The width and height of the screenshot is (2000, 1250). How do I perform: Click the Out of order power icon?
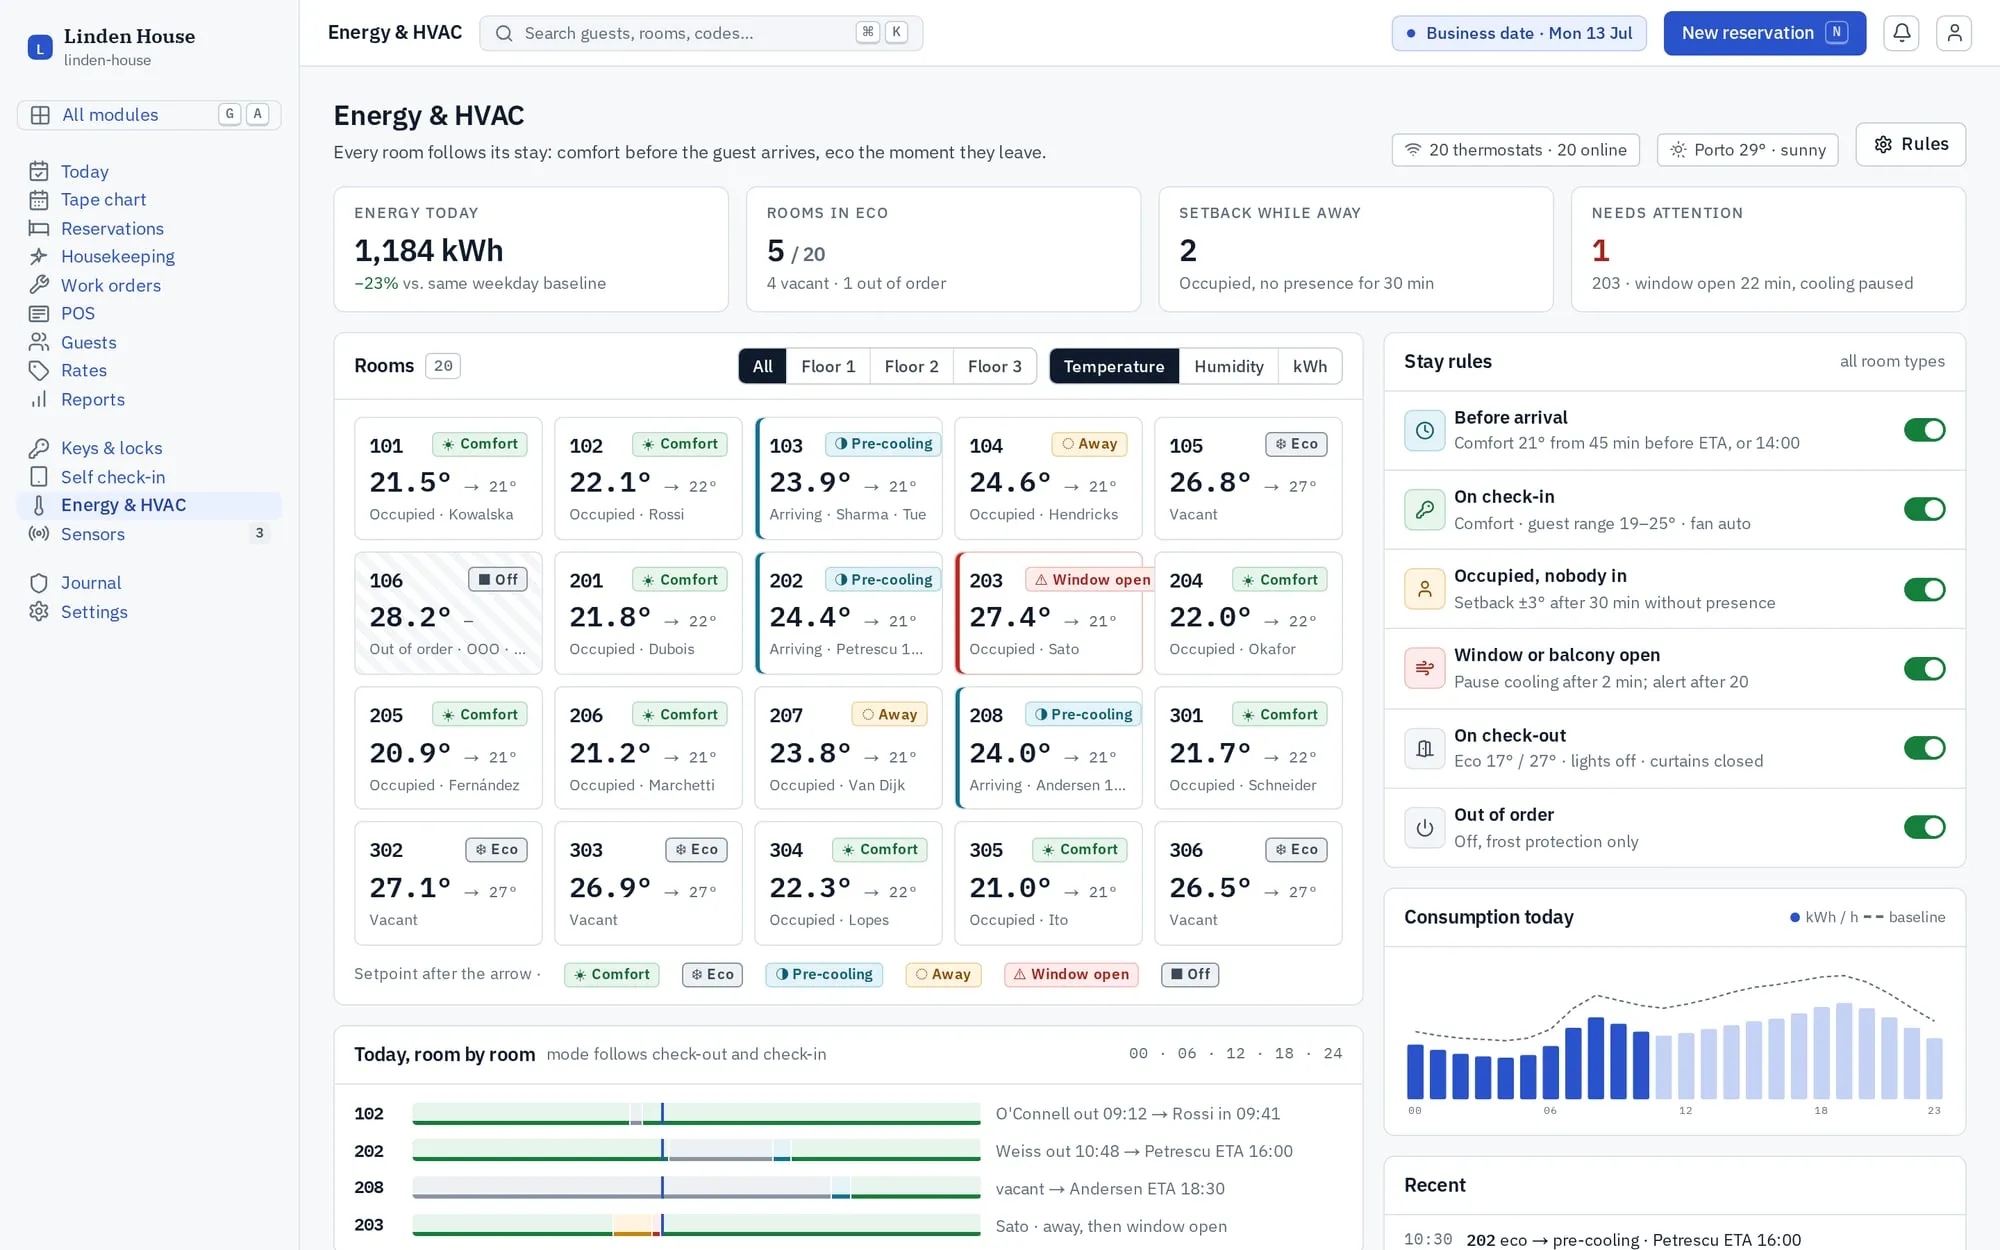click(1424, 827)
